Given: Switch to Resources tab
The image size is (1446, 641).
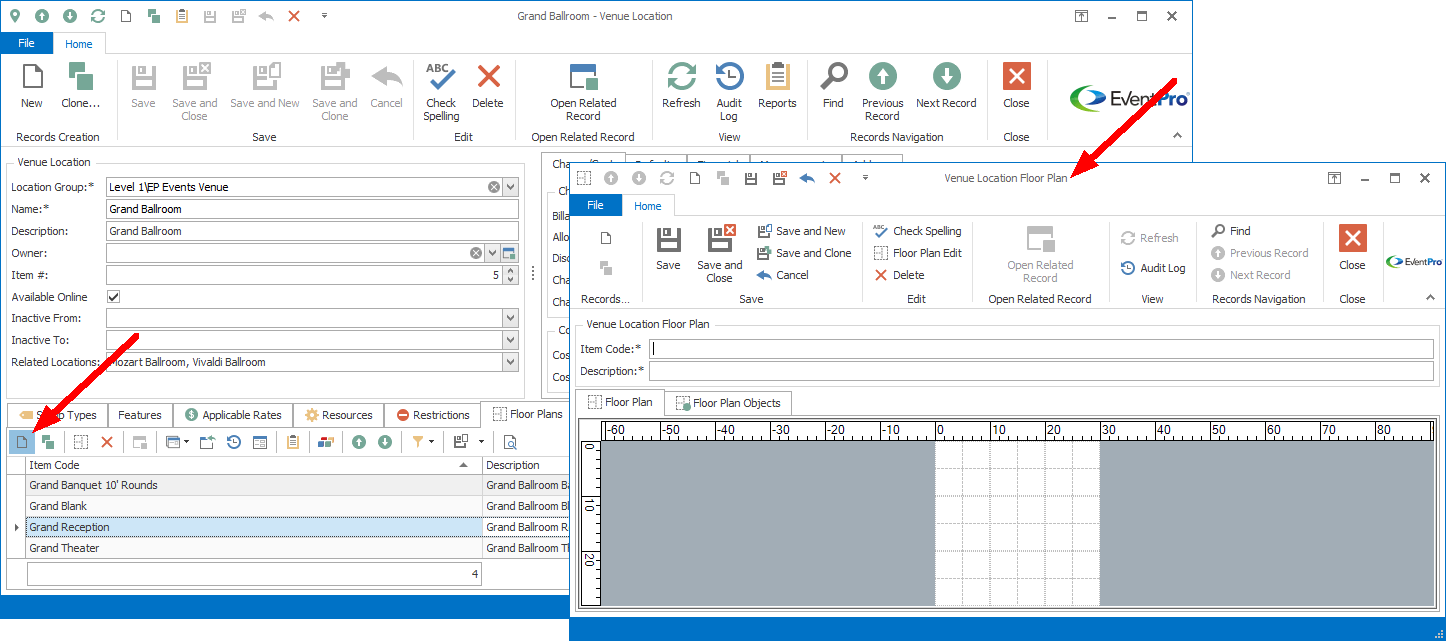Looking at the screenshot, I should click(338, 415).
